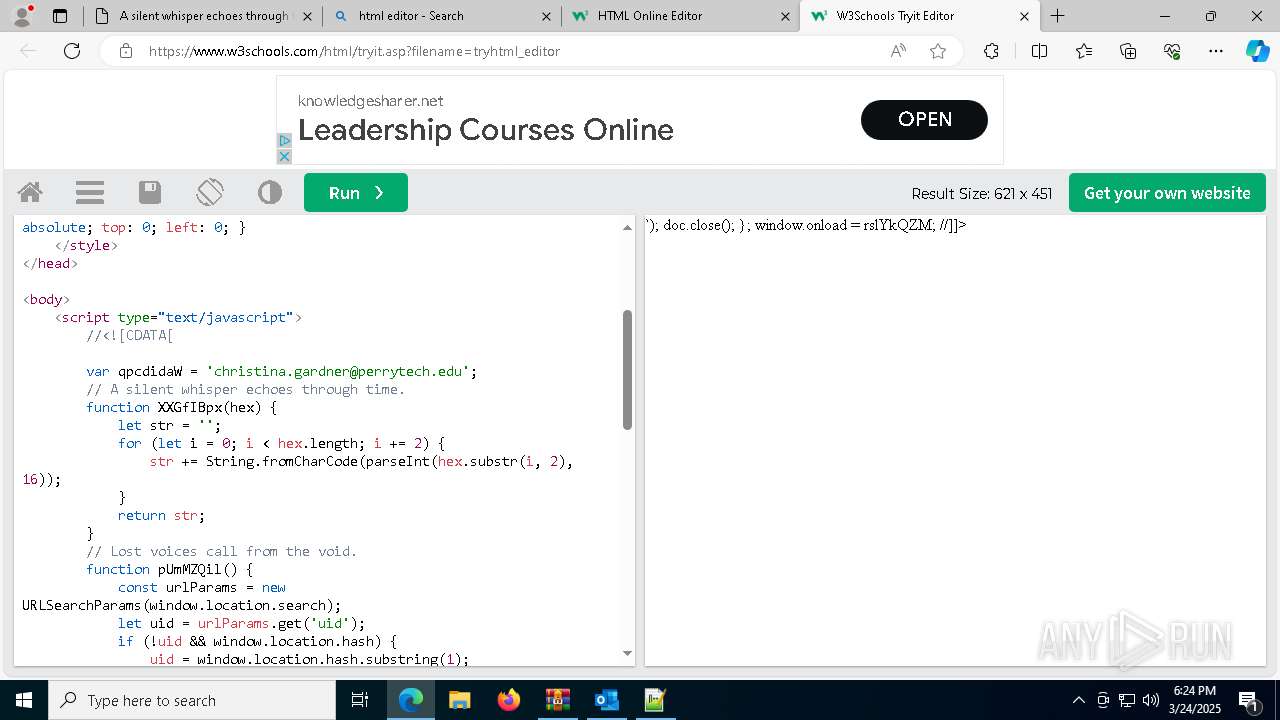Refresh the current page
This screenshot has width=1280, height=720.
[72, 51]
